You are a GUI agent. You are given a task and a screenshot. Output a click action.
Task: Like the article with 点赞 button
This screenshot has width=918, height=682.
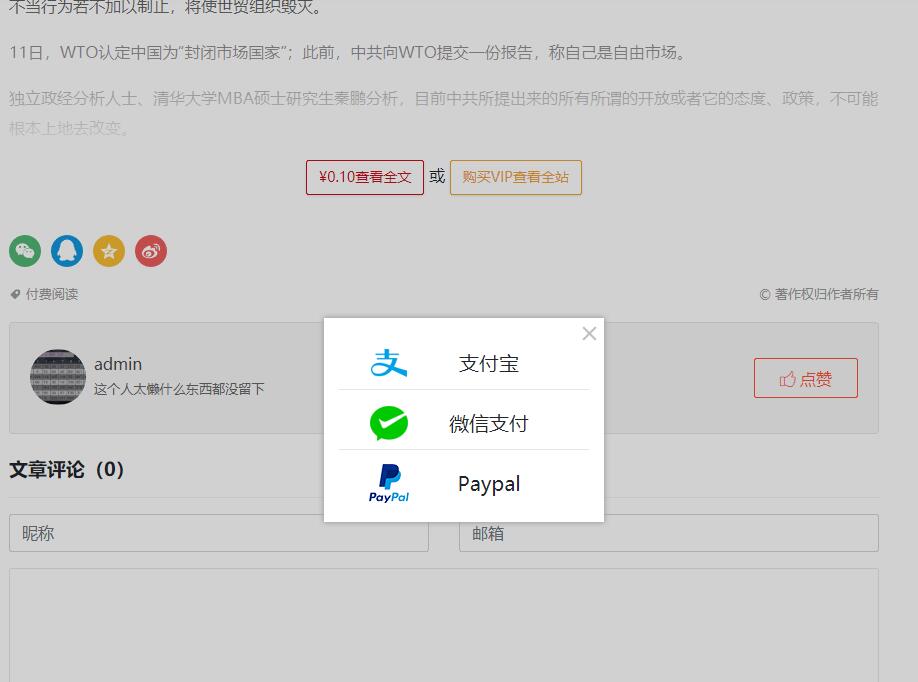806,378
